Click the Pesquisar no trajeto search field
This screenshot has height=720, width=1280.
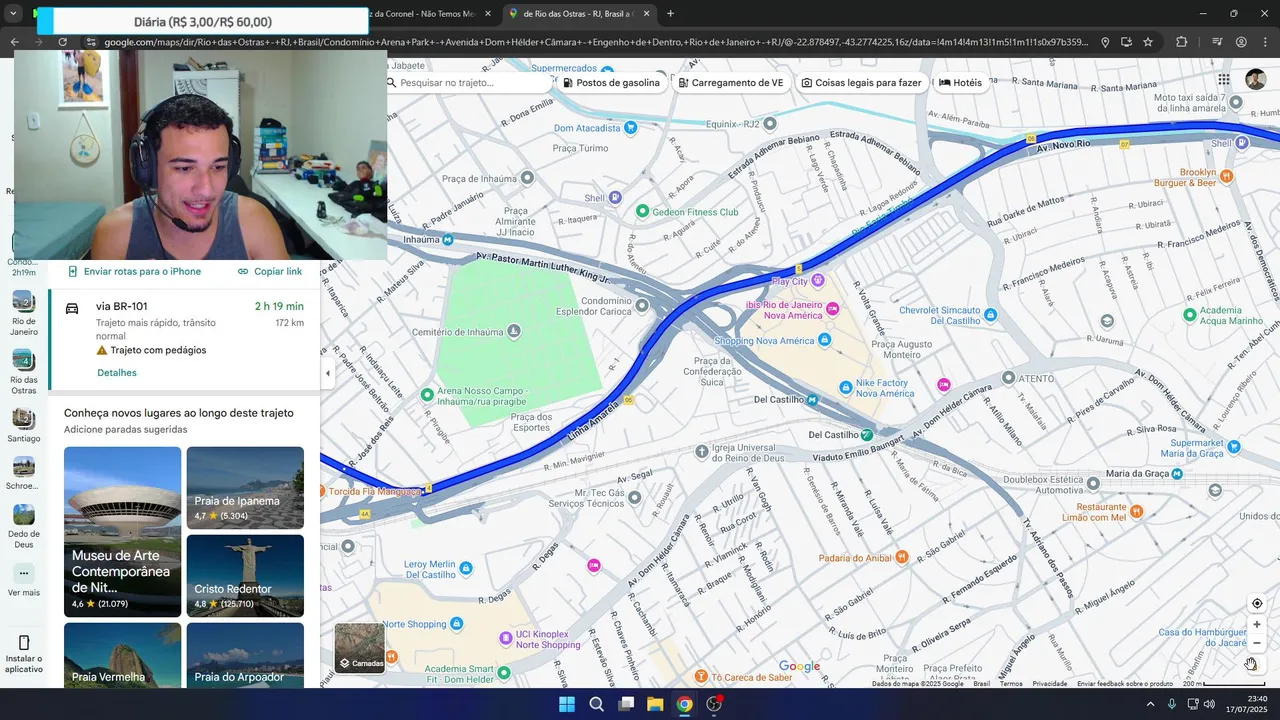coord(468,83)
